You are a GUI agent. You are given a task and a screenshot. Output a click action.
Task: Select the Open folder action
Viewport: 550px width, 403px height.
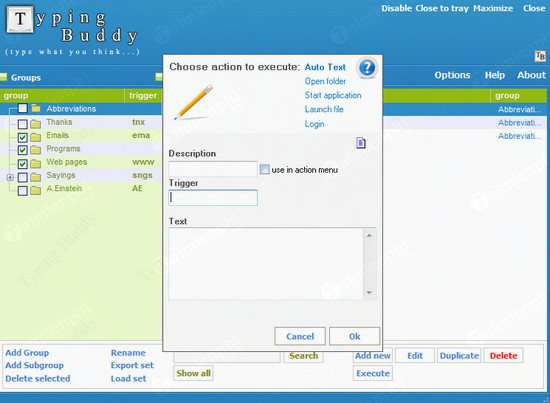(325, 81)
